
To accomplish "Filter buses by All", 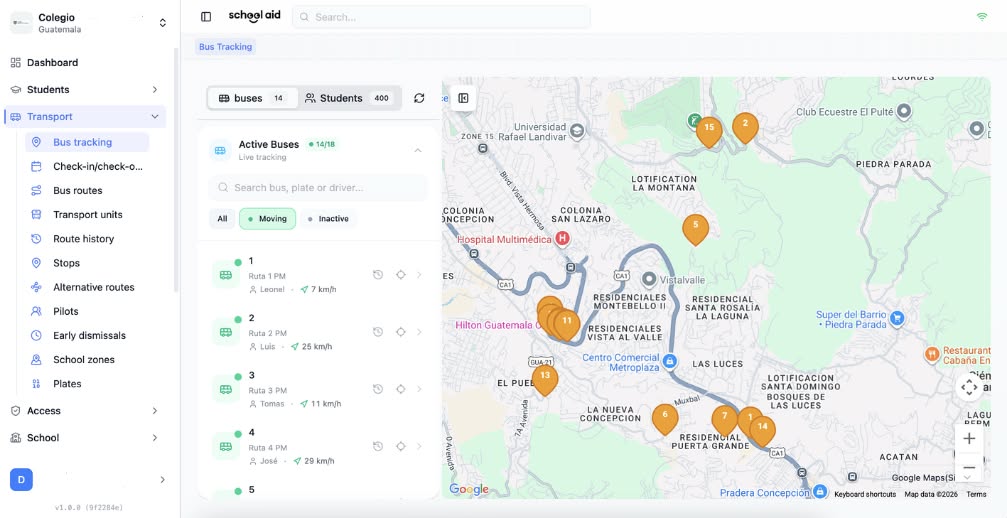I will pyautogui.click(x=222, y=219).
